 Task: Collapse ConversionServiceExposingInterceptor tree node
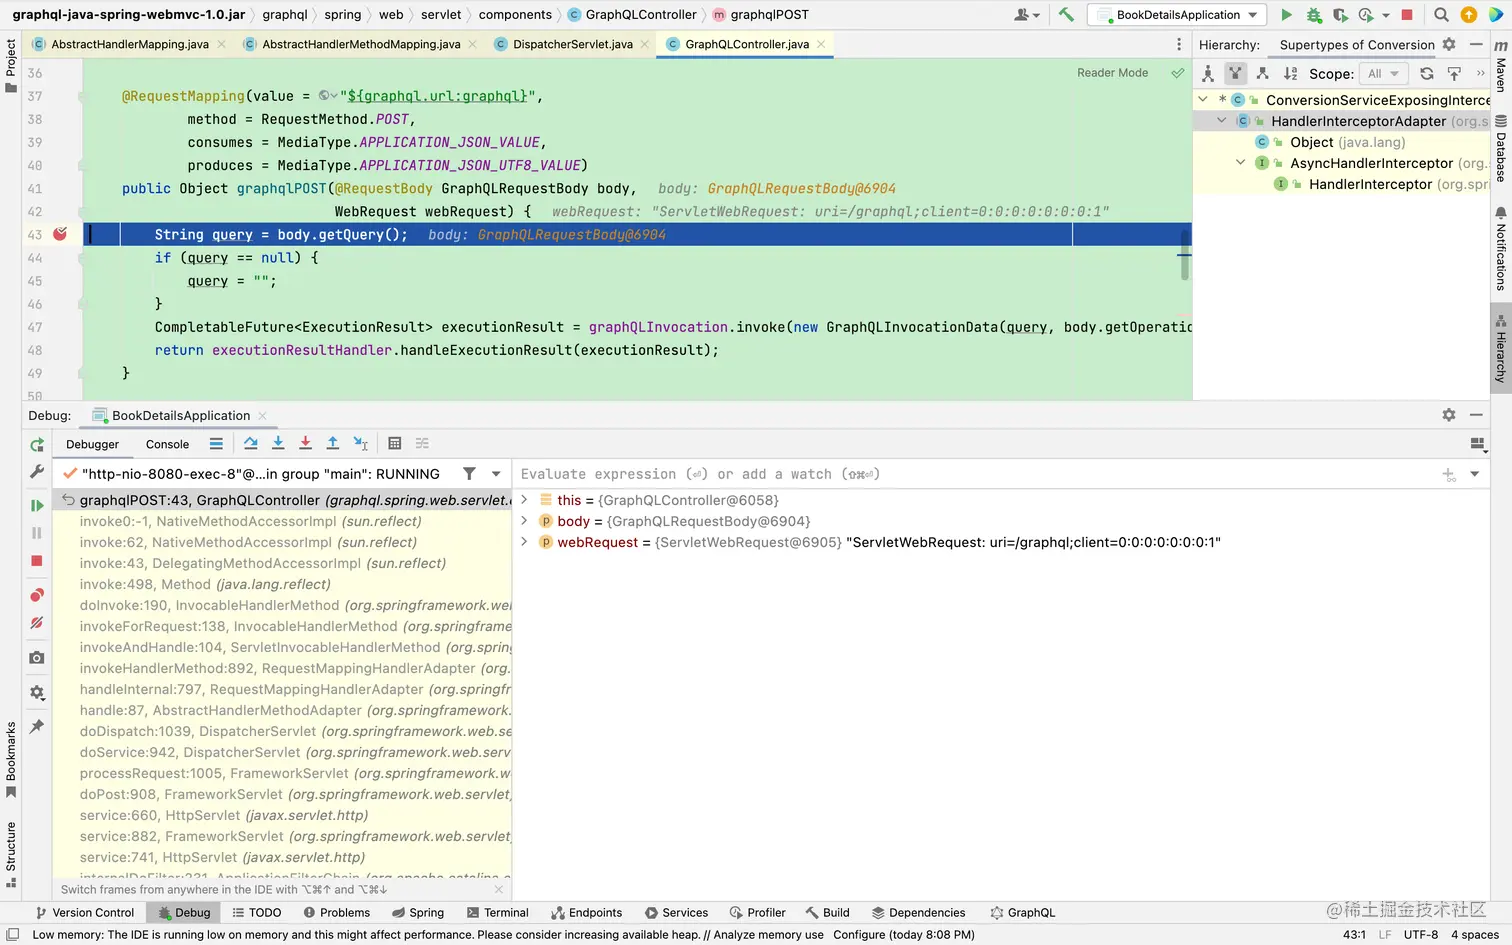click(x=1204, y=100)
